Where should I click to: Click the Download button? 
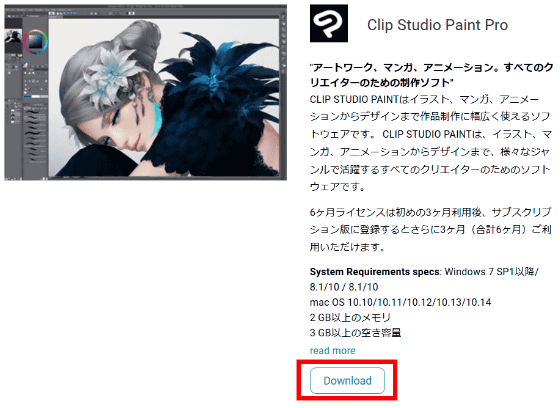pos(347,380)
